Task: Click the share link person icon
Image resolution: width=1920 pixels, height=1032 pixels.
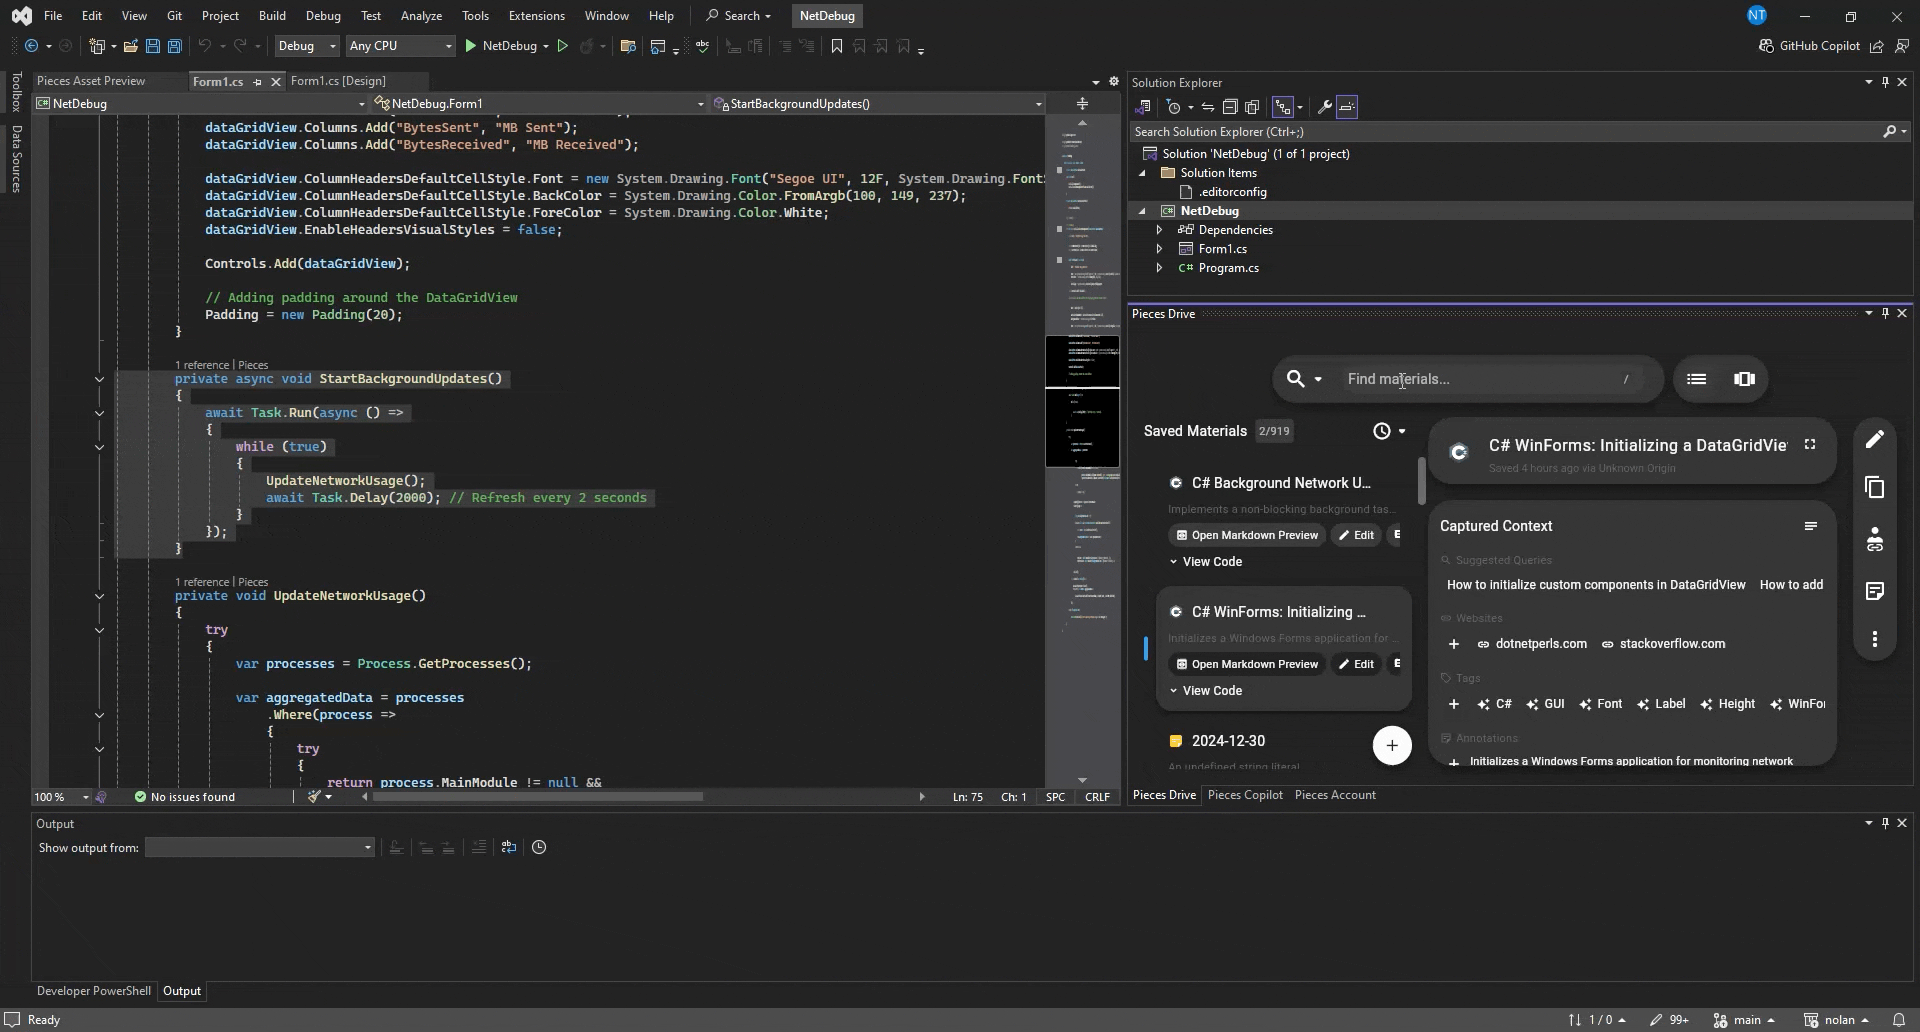Action: [x=1875, y=539]
